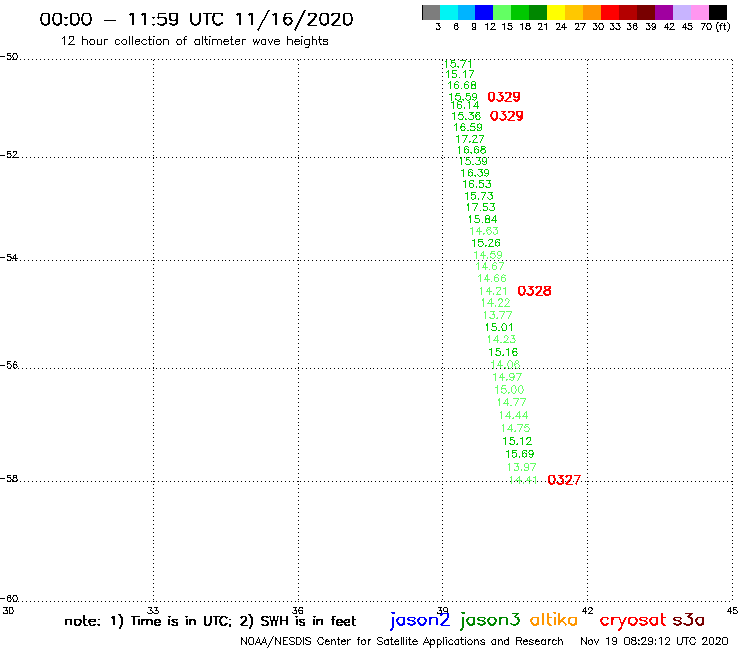Select the wave height value 15.17
This screenshot has height=650, width=740.
[460, 74]
